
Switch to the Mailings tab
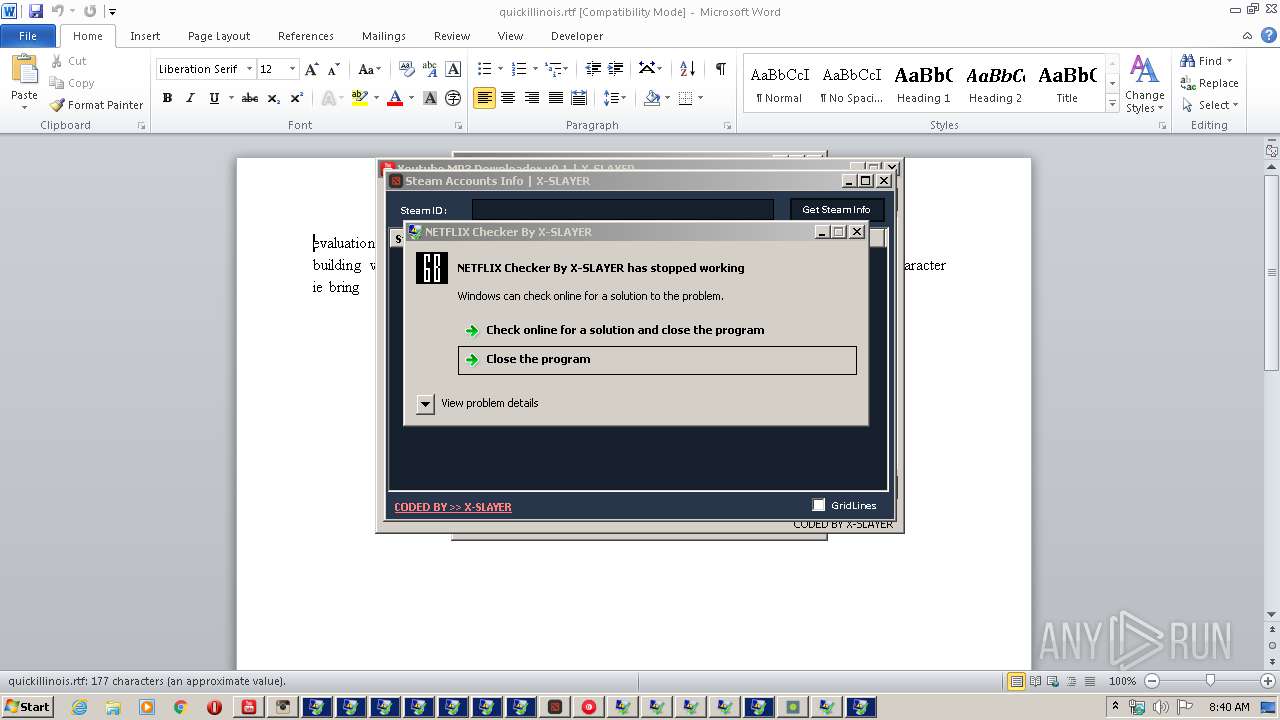click(x=384, y=36)
